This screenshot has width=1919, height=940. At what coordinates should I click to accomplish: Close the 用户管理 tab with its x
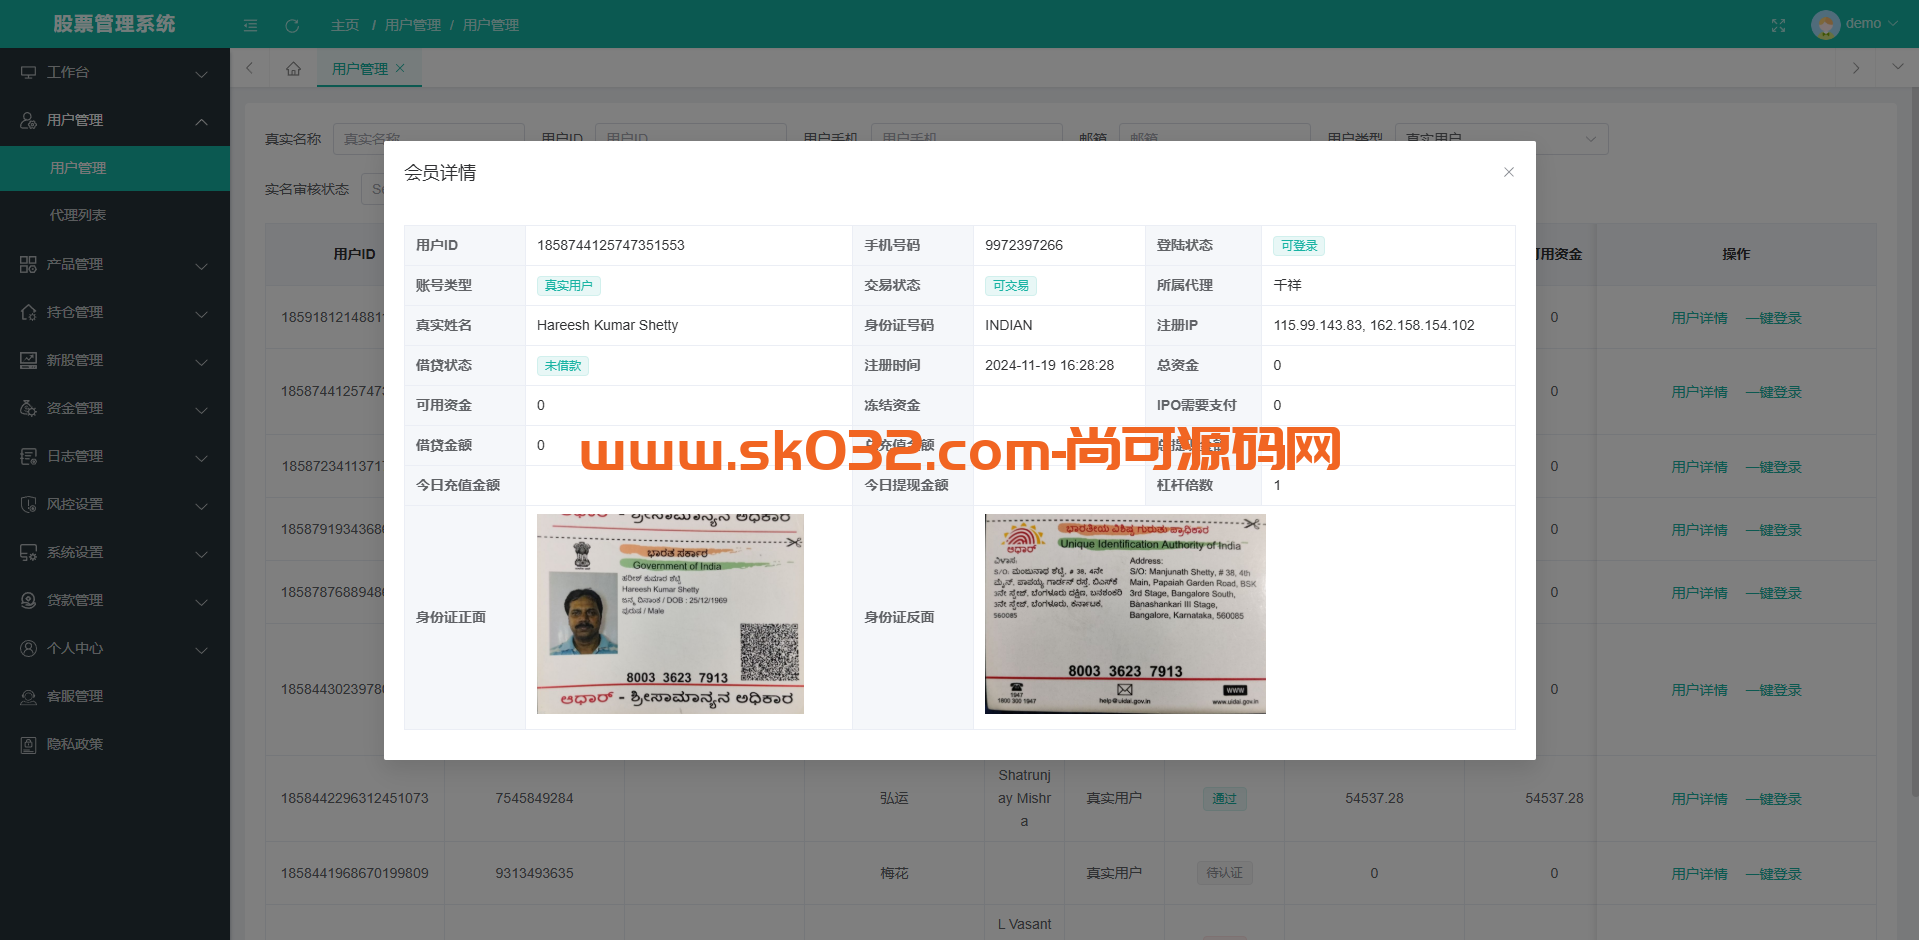click(x=400, y=68)
